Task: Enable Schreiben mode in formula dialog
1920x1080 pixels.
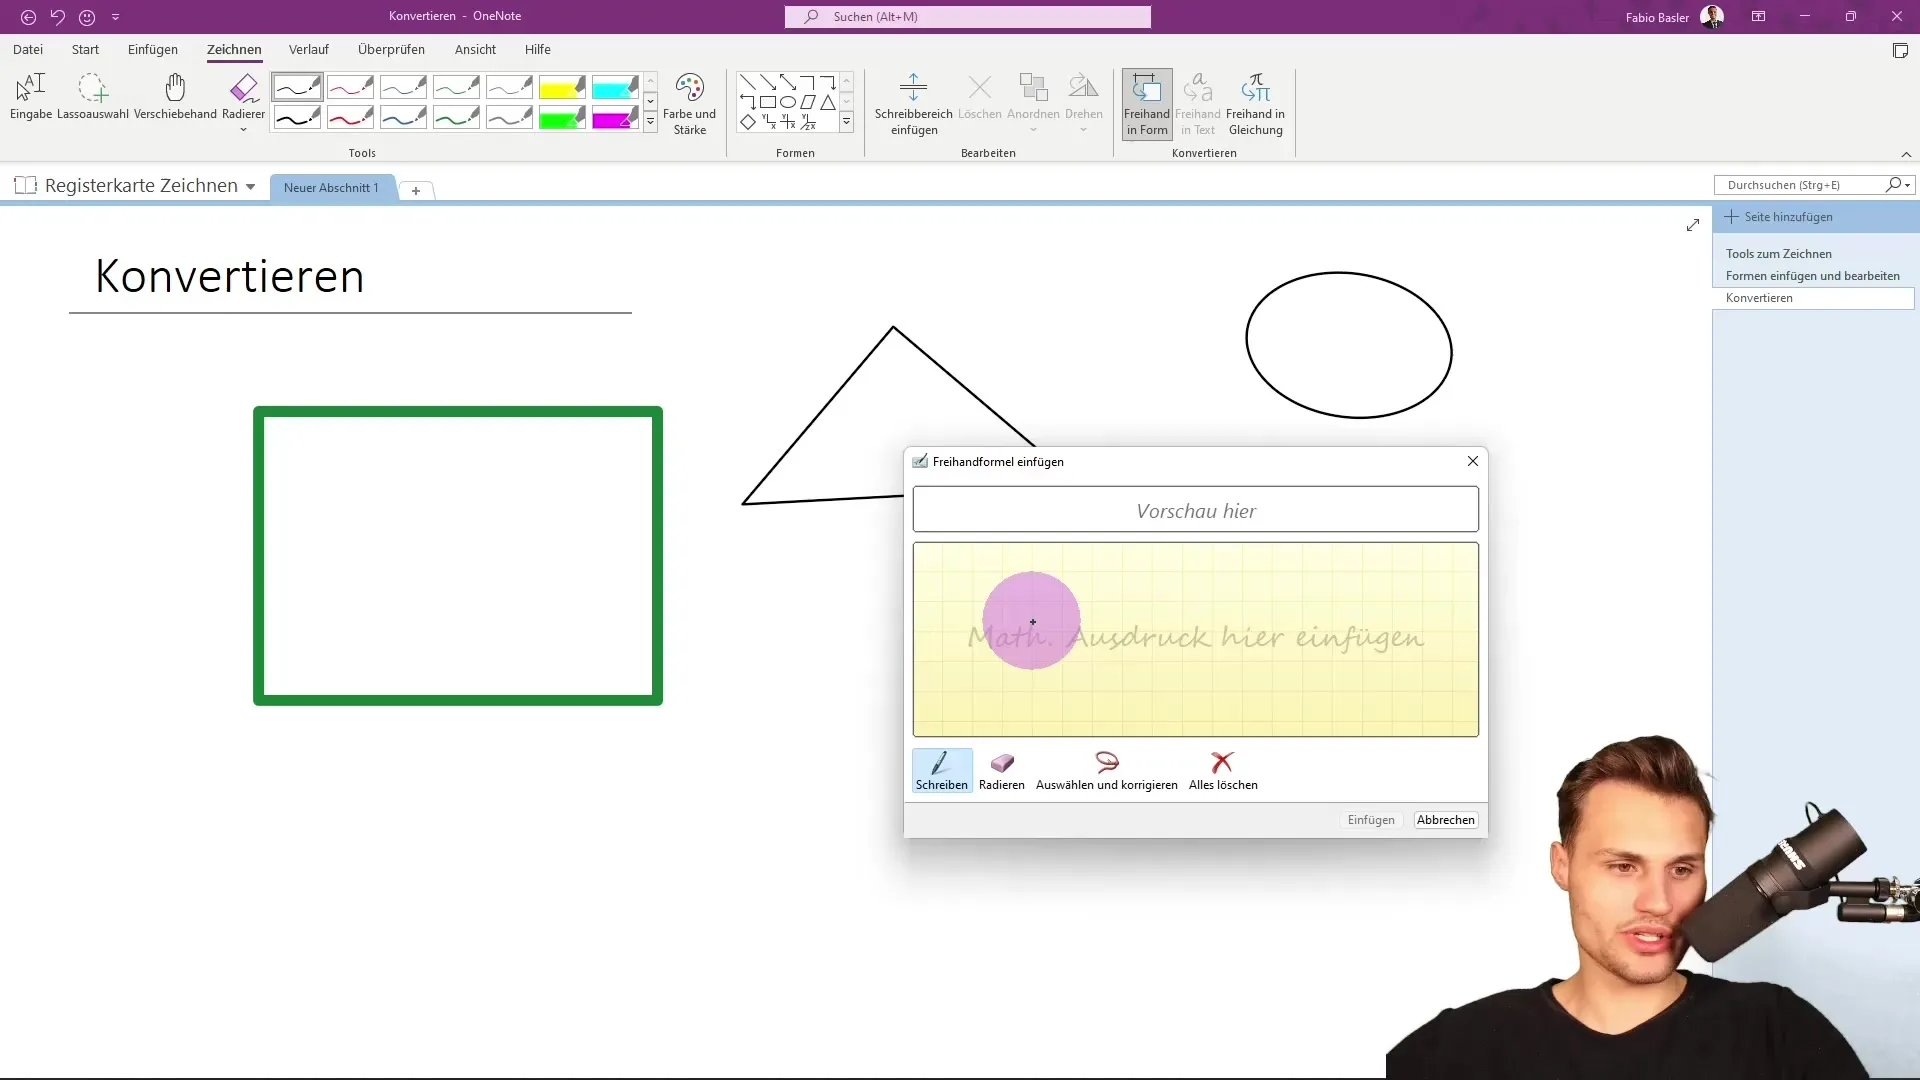Action: 942,771
